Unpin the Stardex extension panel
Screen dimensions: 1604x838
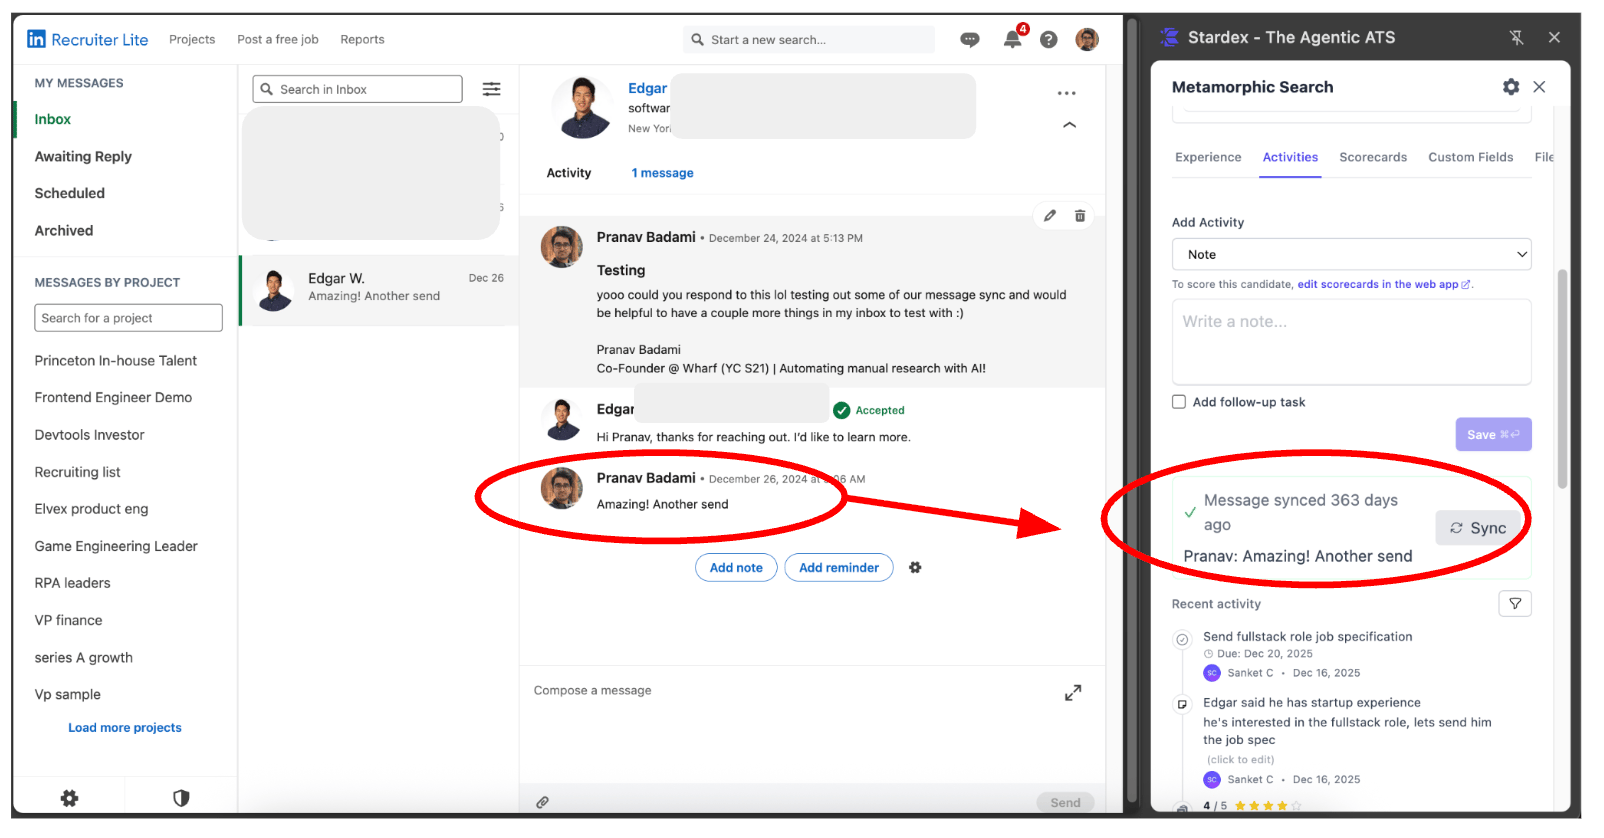coord(1516,38)
